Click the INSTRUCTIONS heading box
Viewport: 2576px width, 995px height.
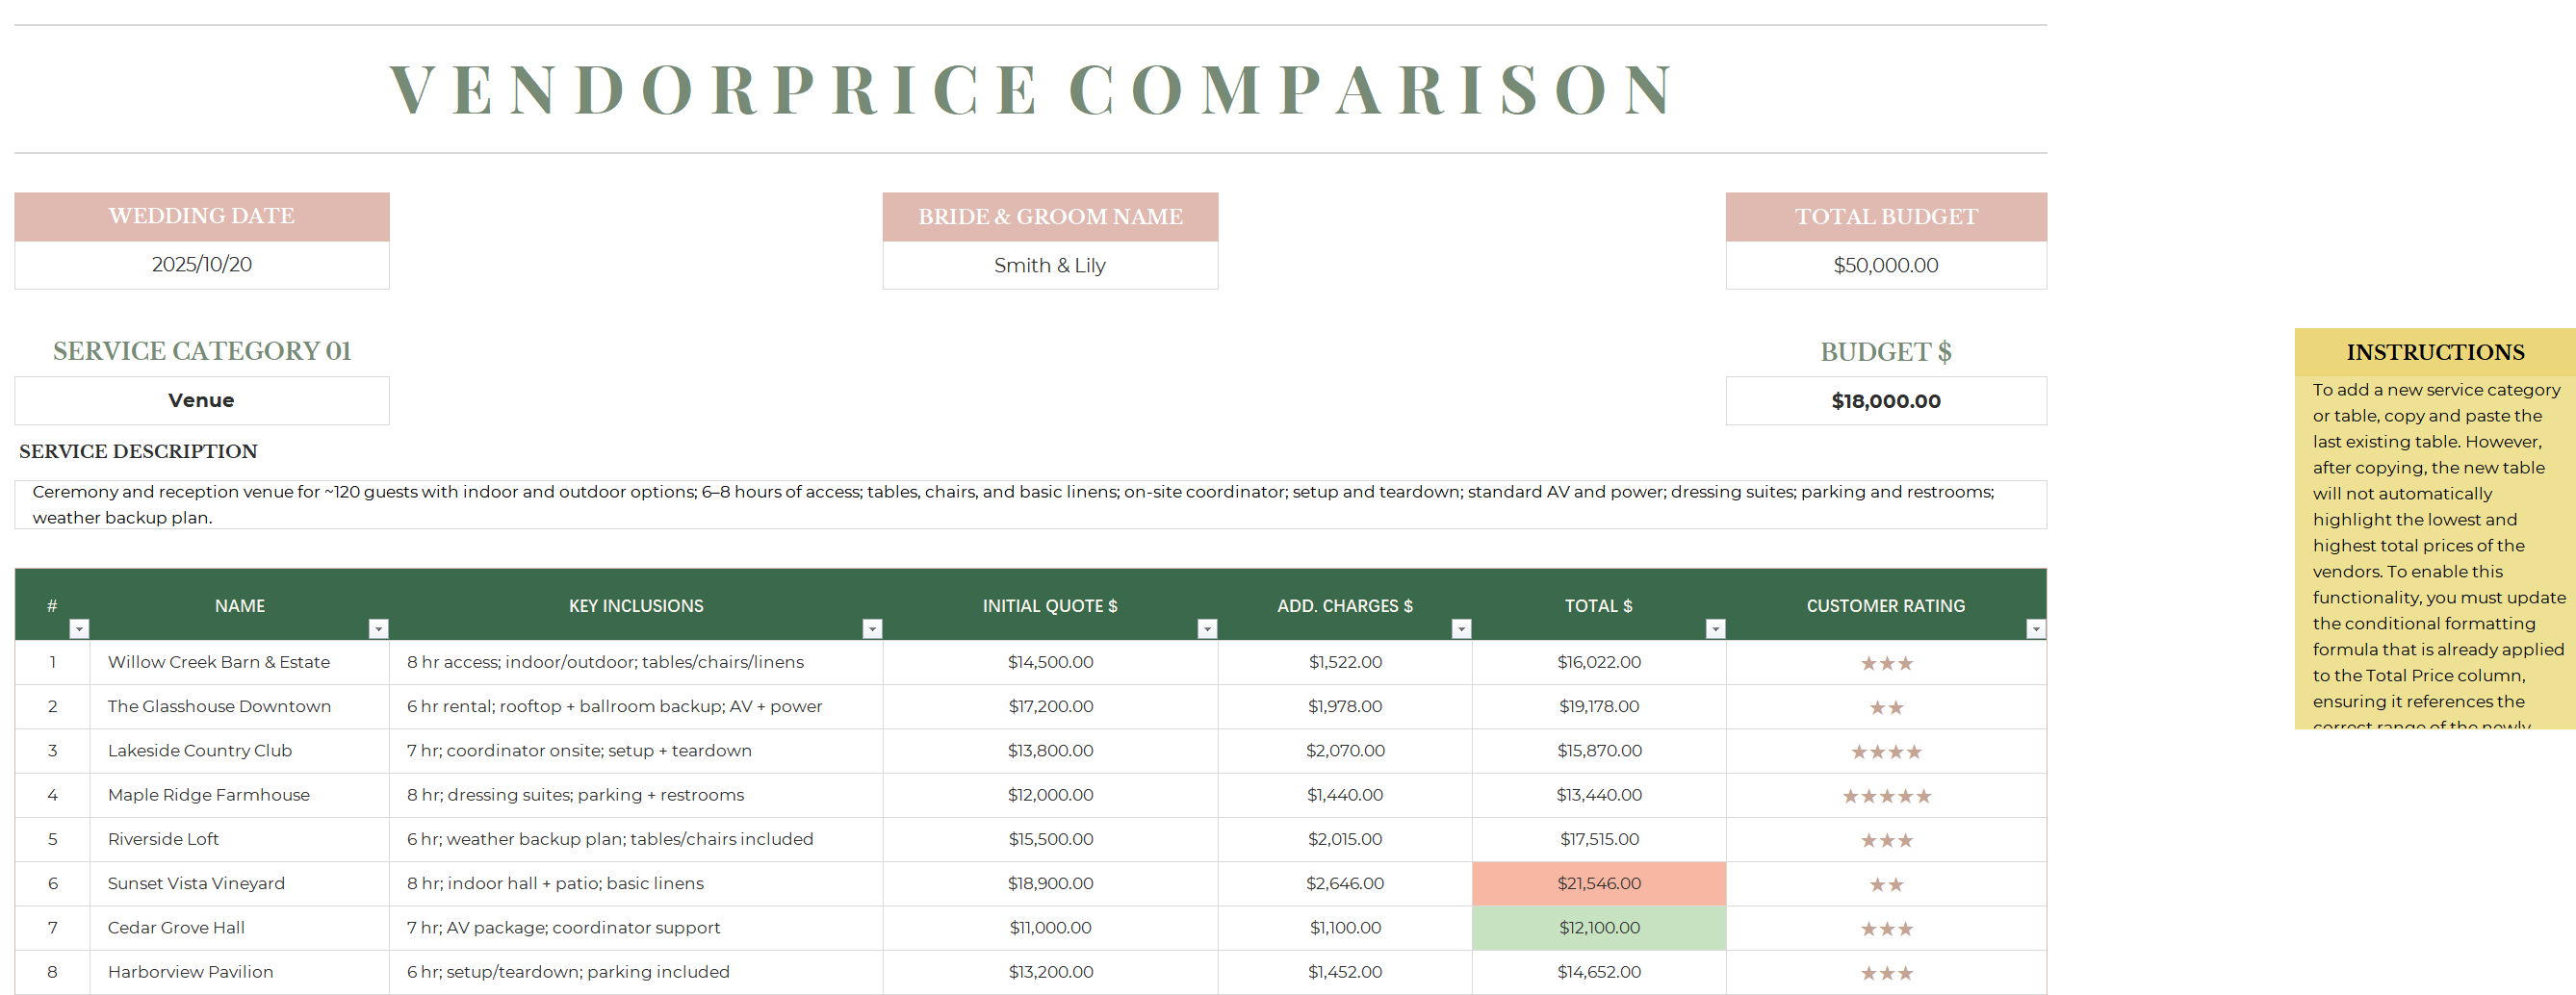pyautogui.click(x=2435, y=352)
